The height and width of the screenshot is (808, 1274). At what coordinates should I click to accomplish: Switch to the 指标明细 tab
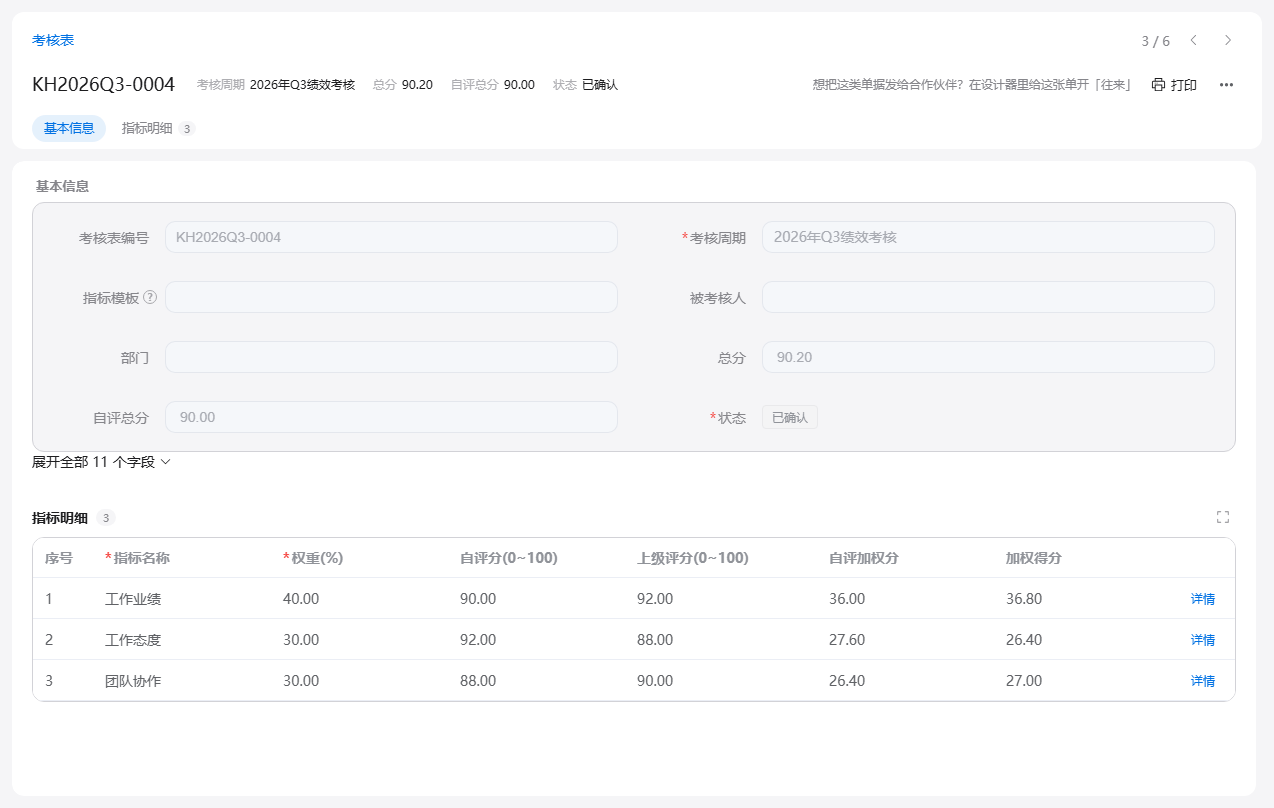click(x=158, y=128)
